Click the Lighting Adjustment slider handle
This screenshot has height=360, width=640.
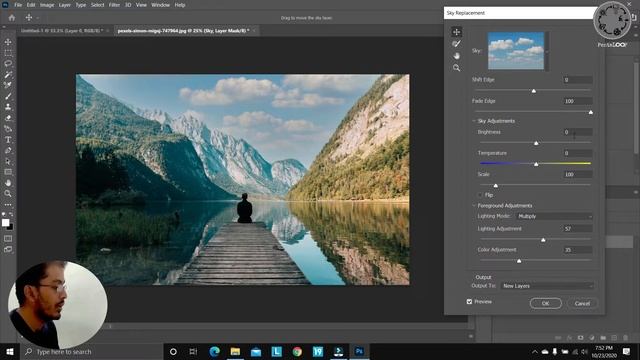click(x=543, y=240)
